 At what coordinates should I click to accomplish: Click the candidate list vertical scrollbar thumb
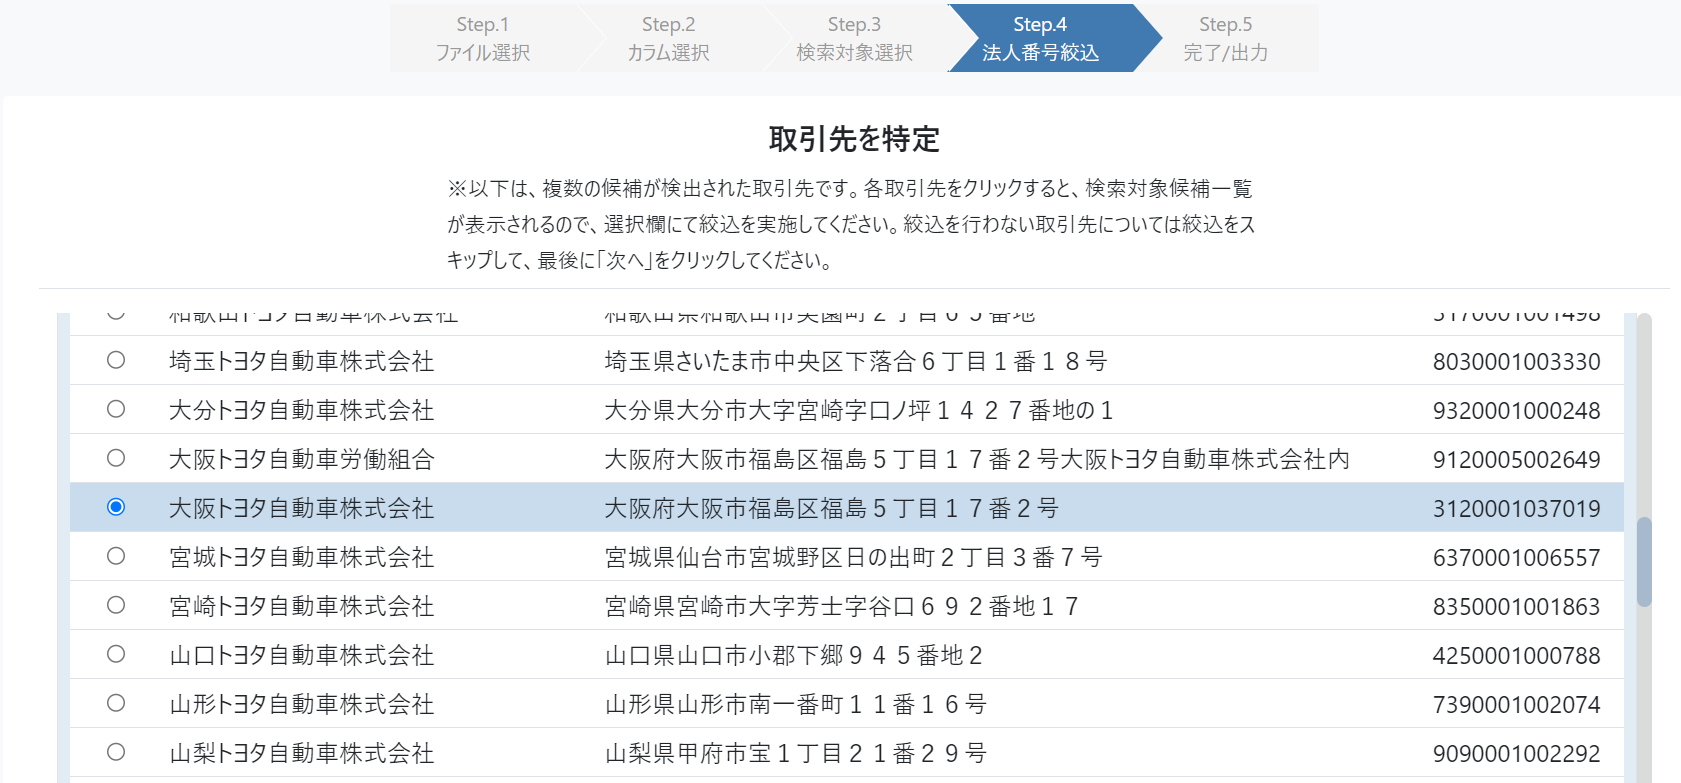click(x=1644, y=562)
